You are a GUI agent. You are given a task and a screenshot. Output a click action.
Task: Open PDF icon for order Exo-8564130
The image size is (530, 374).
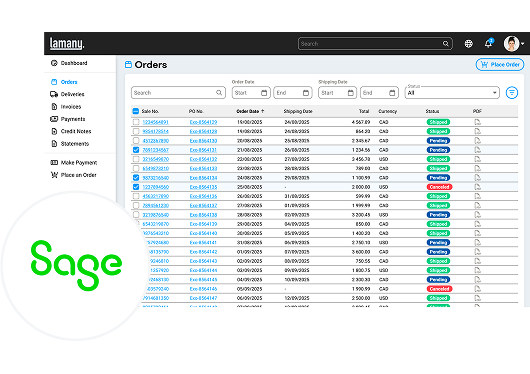[x=477, y=140]
